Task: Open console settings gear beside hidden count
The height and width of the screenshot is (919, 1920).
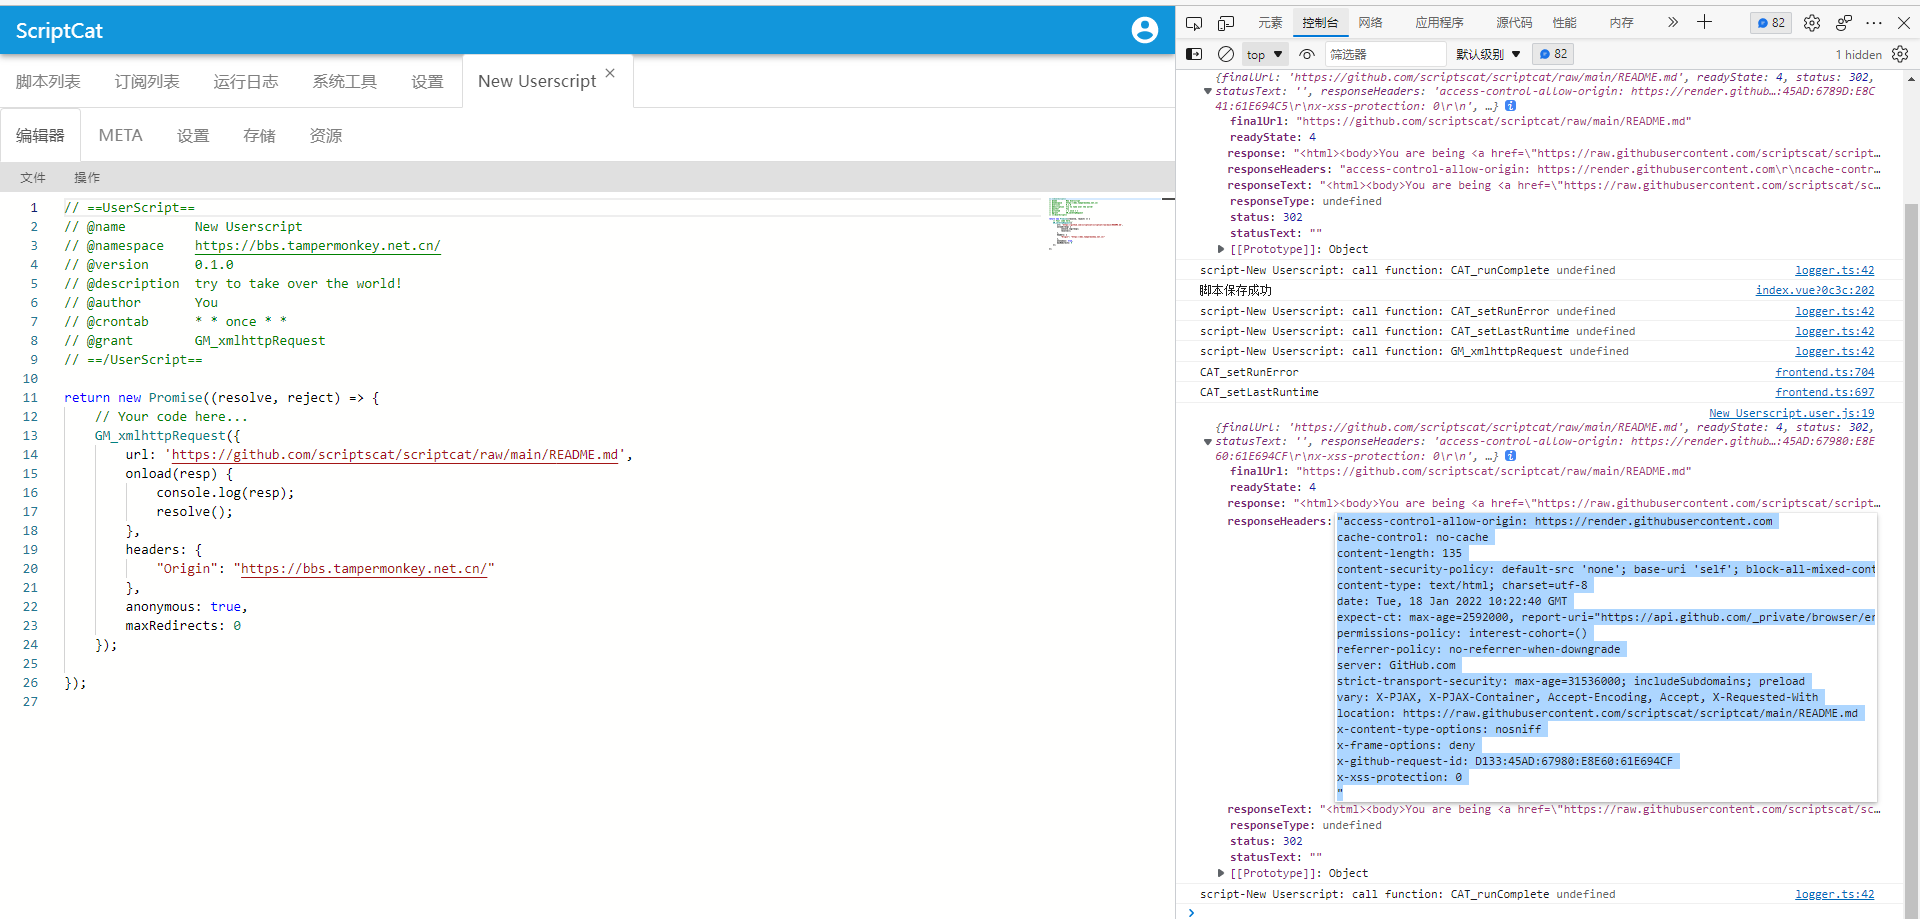Action: [x=1900, y=54]
